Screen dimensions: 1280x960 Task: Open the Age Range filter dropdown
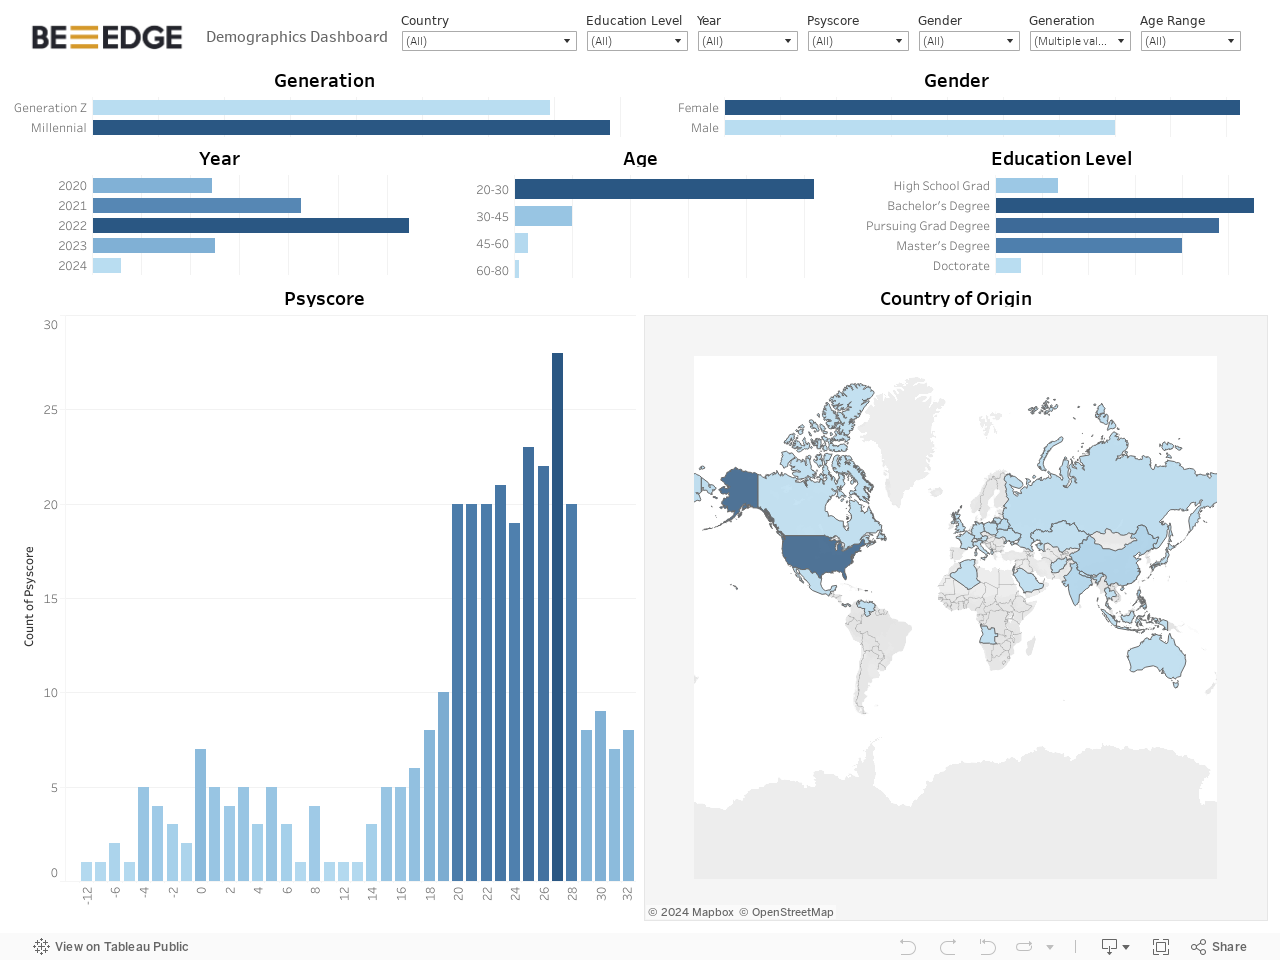[x=1191, y=41]
